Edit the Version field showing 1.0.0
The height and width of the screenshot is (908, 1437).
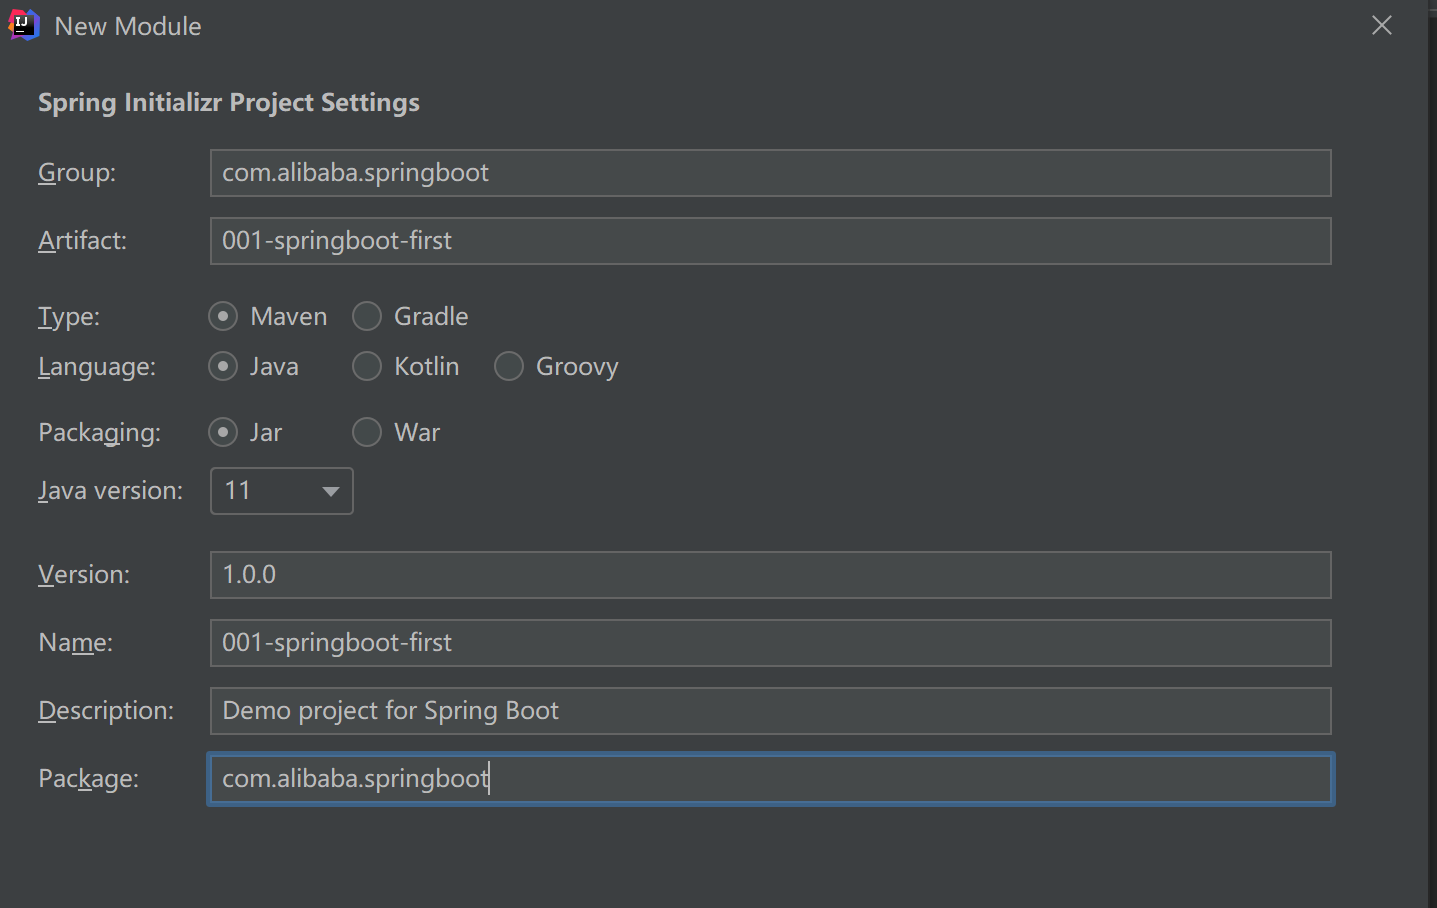(770, 575)
